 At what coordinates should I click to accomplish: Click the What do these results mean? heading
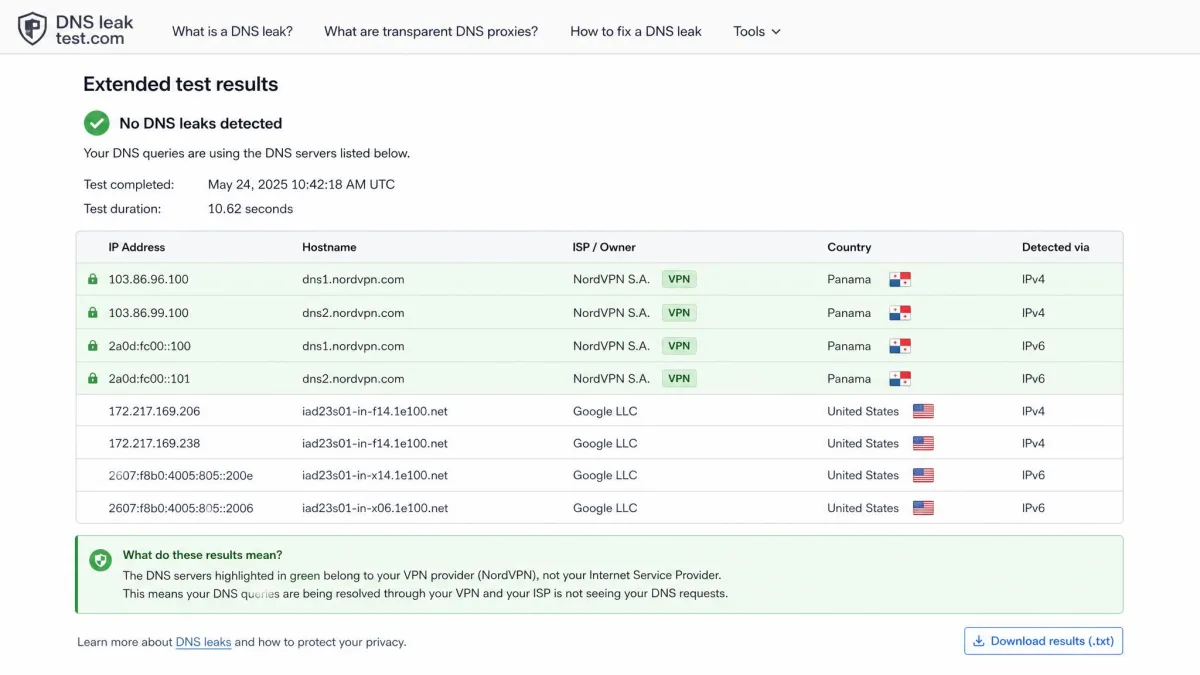click(x=203, y=555)
